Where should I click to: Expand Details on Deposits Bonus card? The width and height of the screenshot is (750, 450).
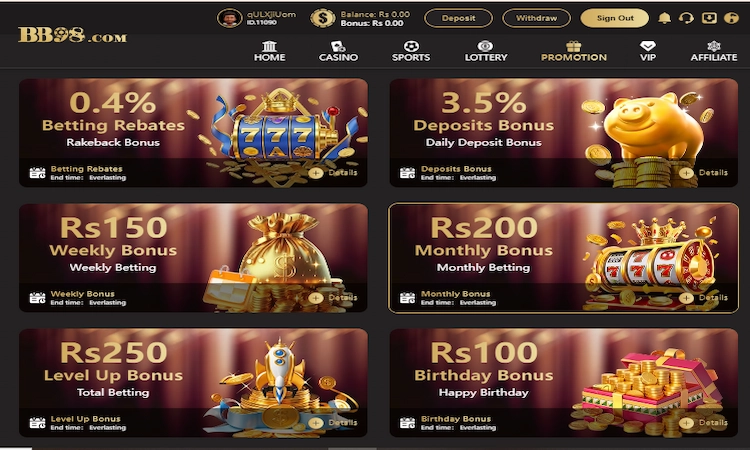pos(704,173)
